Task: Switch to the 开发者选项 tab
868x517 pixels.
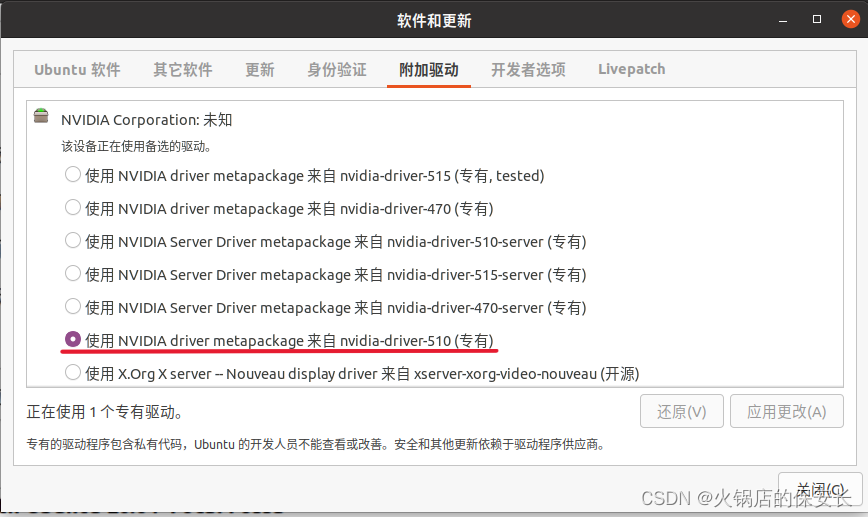Action: [528, 70]
